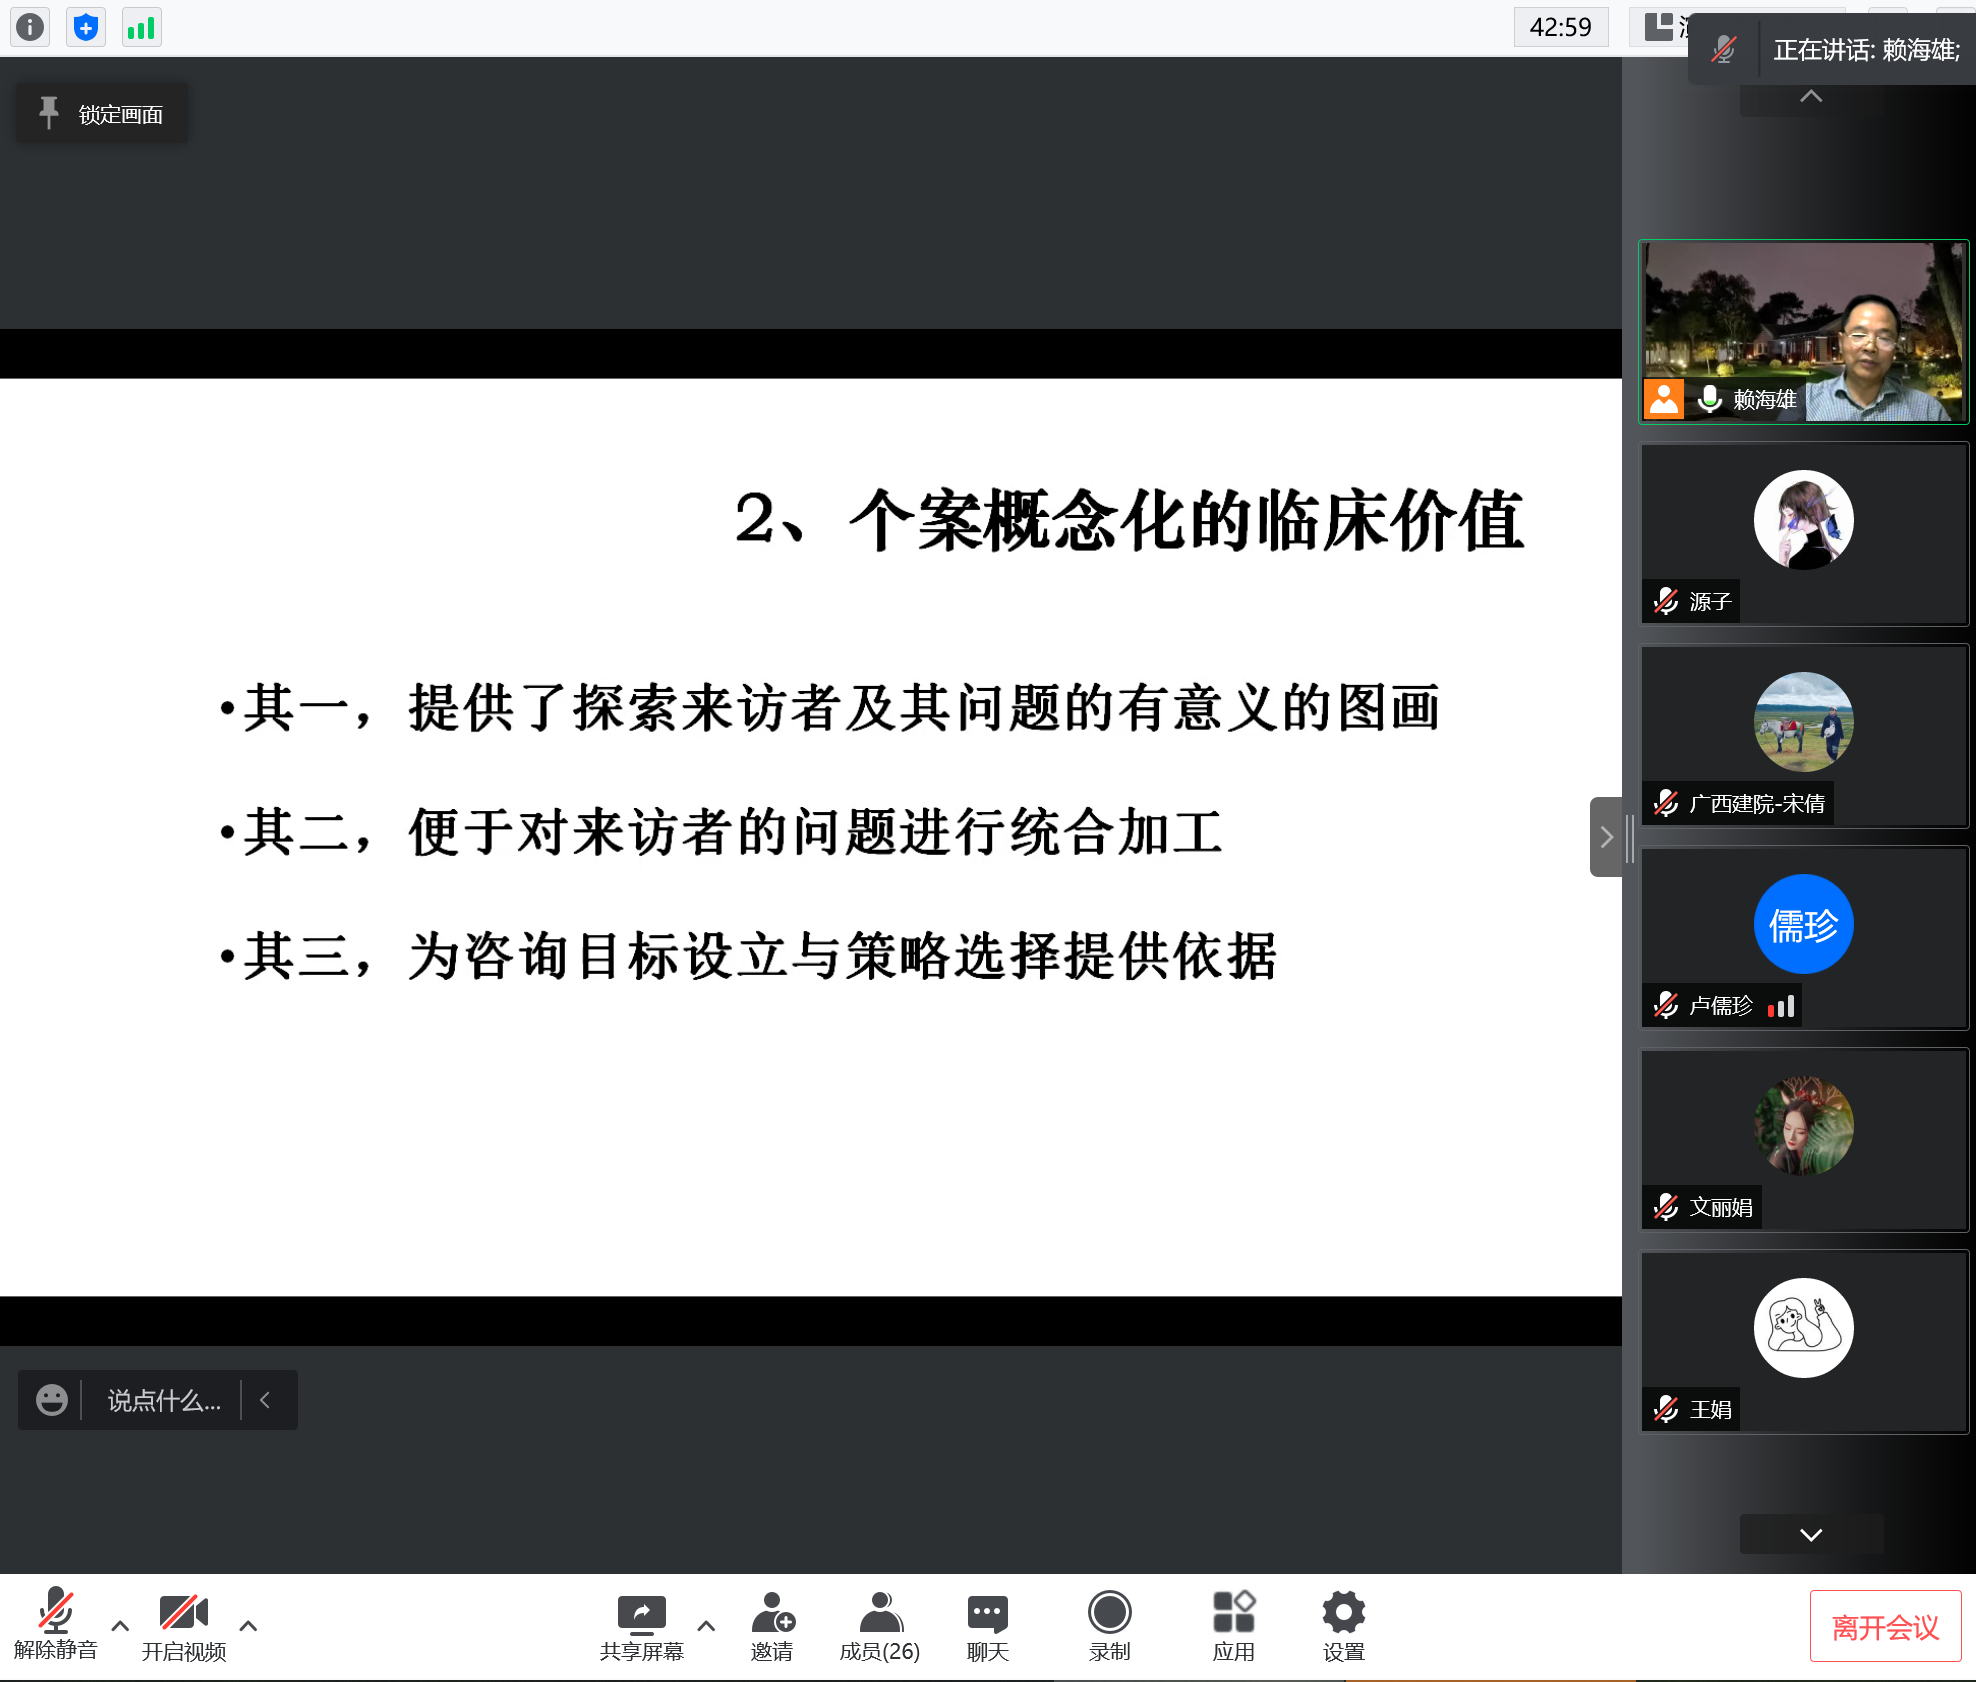This screenshot has width=1976, height=1682.
Task: Collapse the participant video sidebar arrow
Action: 1606,837
